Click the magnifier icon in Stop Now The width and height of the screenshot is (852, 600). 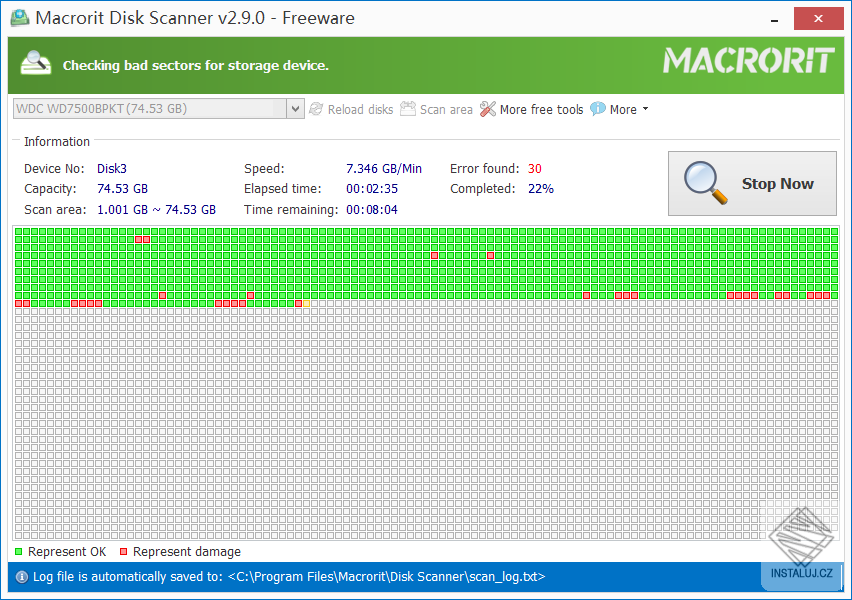tap(705, 183)
